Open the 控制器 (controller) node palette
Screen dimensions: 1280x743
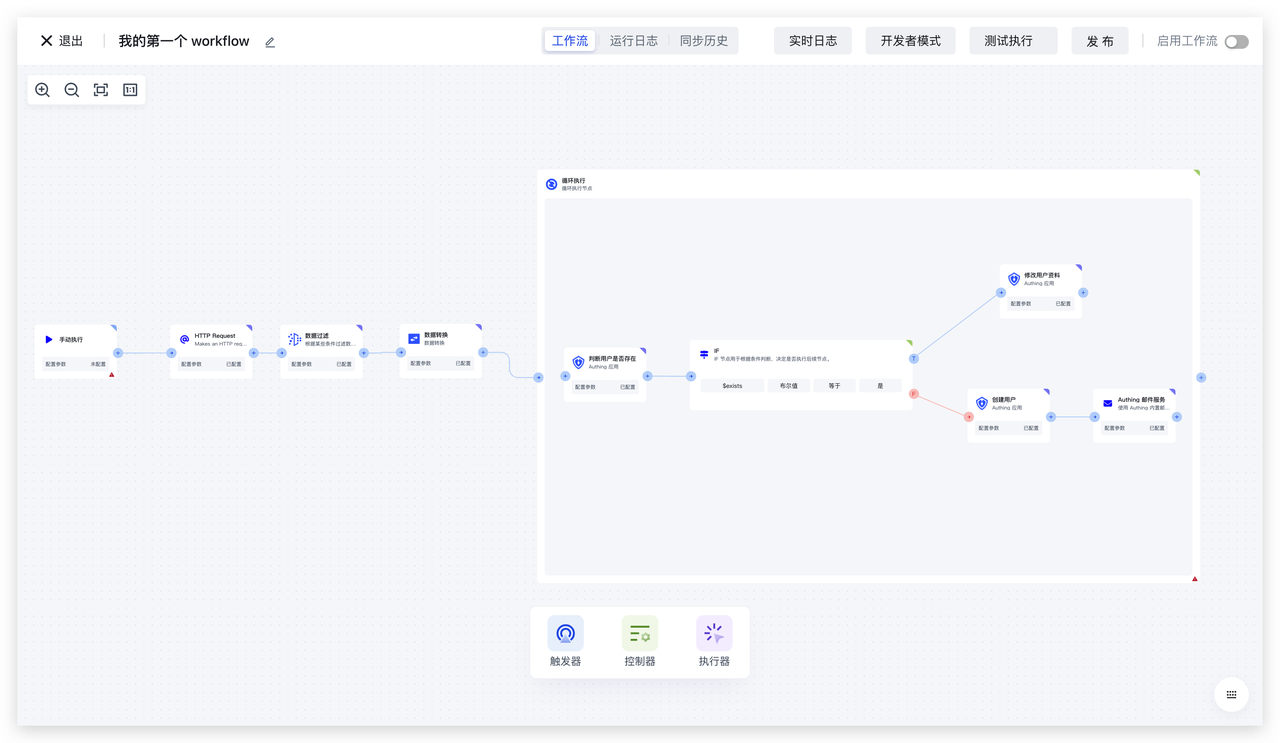(640, 641)
